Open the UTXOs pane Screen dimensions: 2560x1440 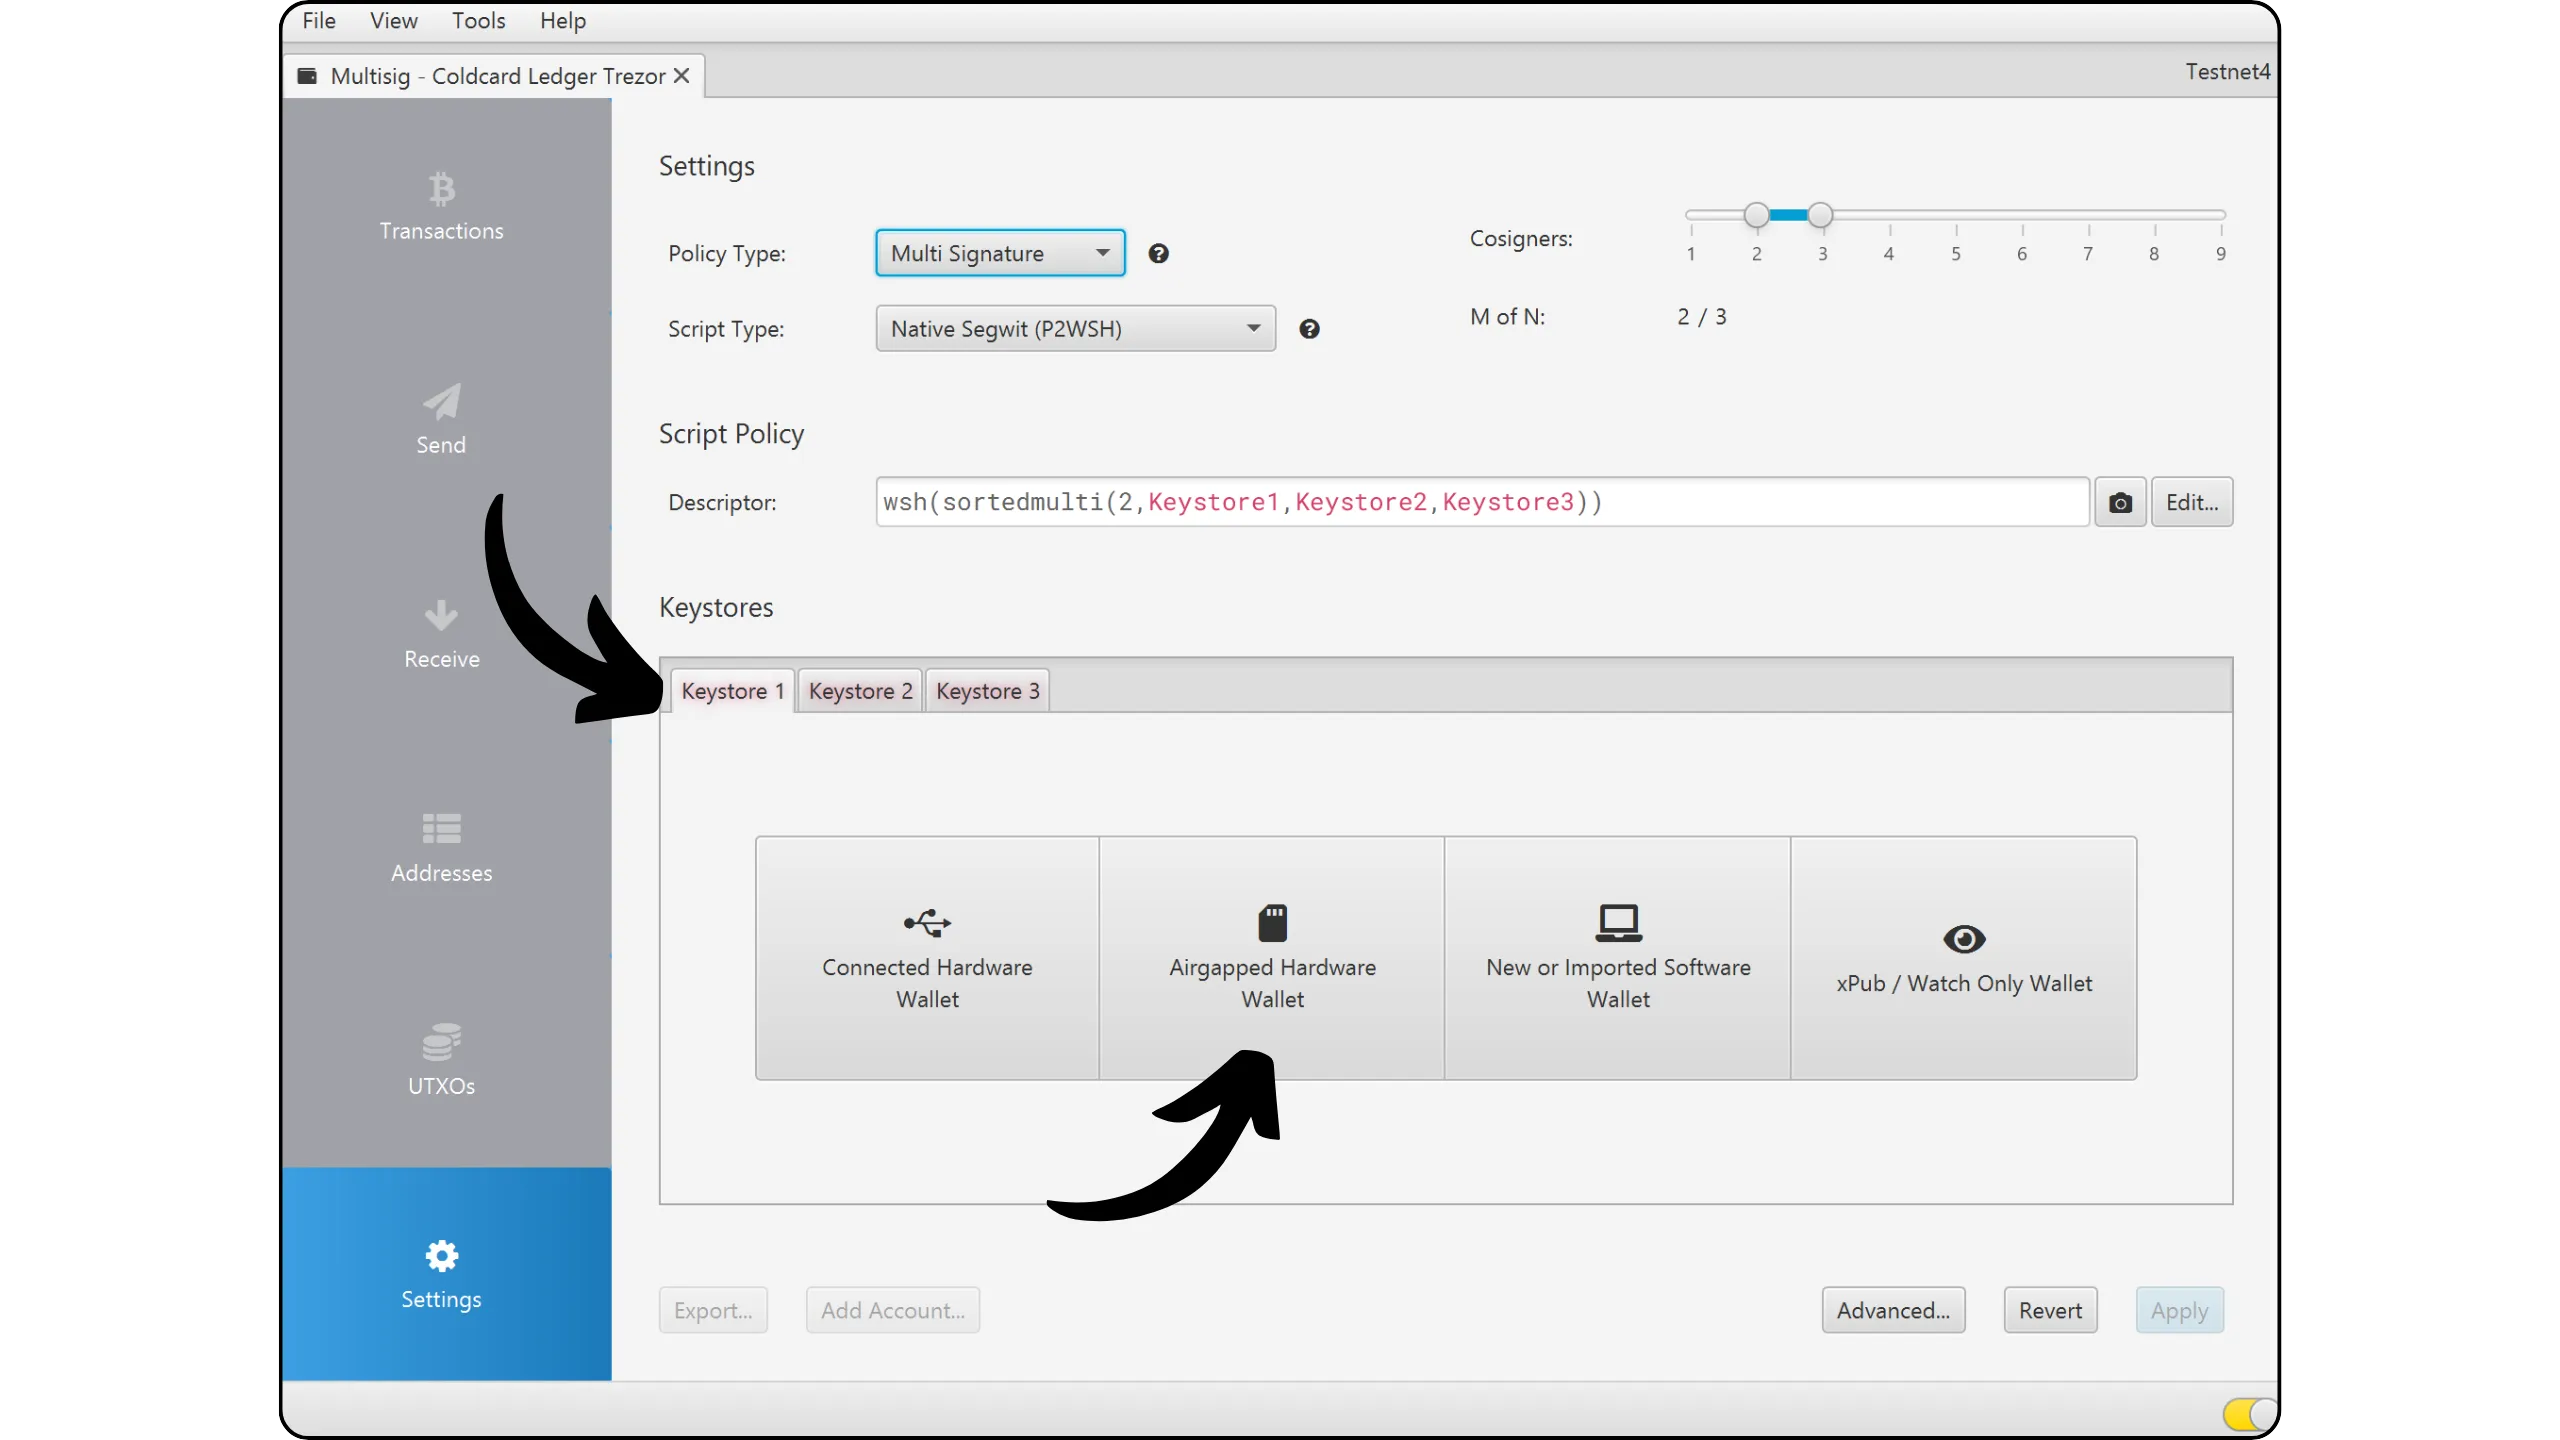point(441,1061)
